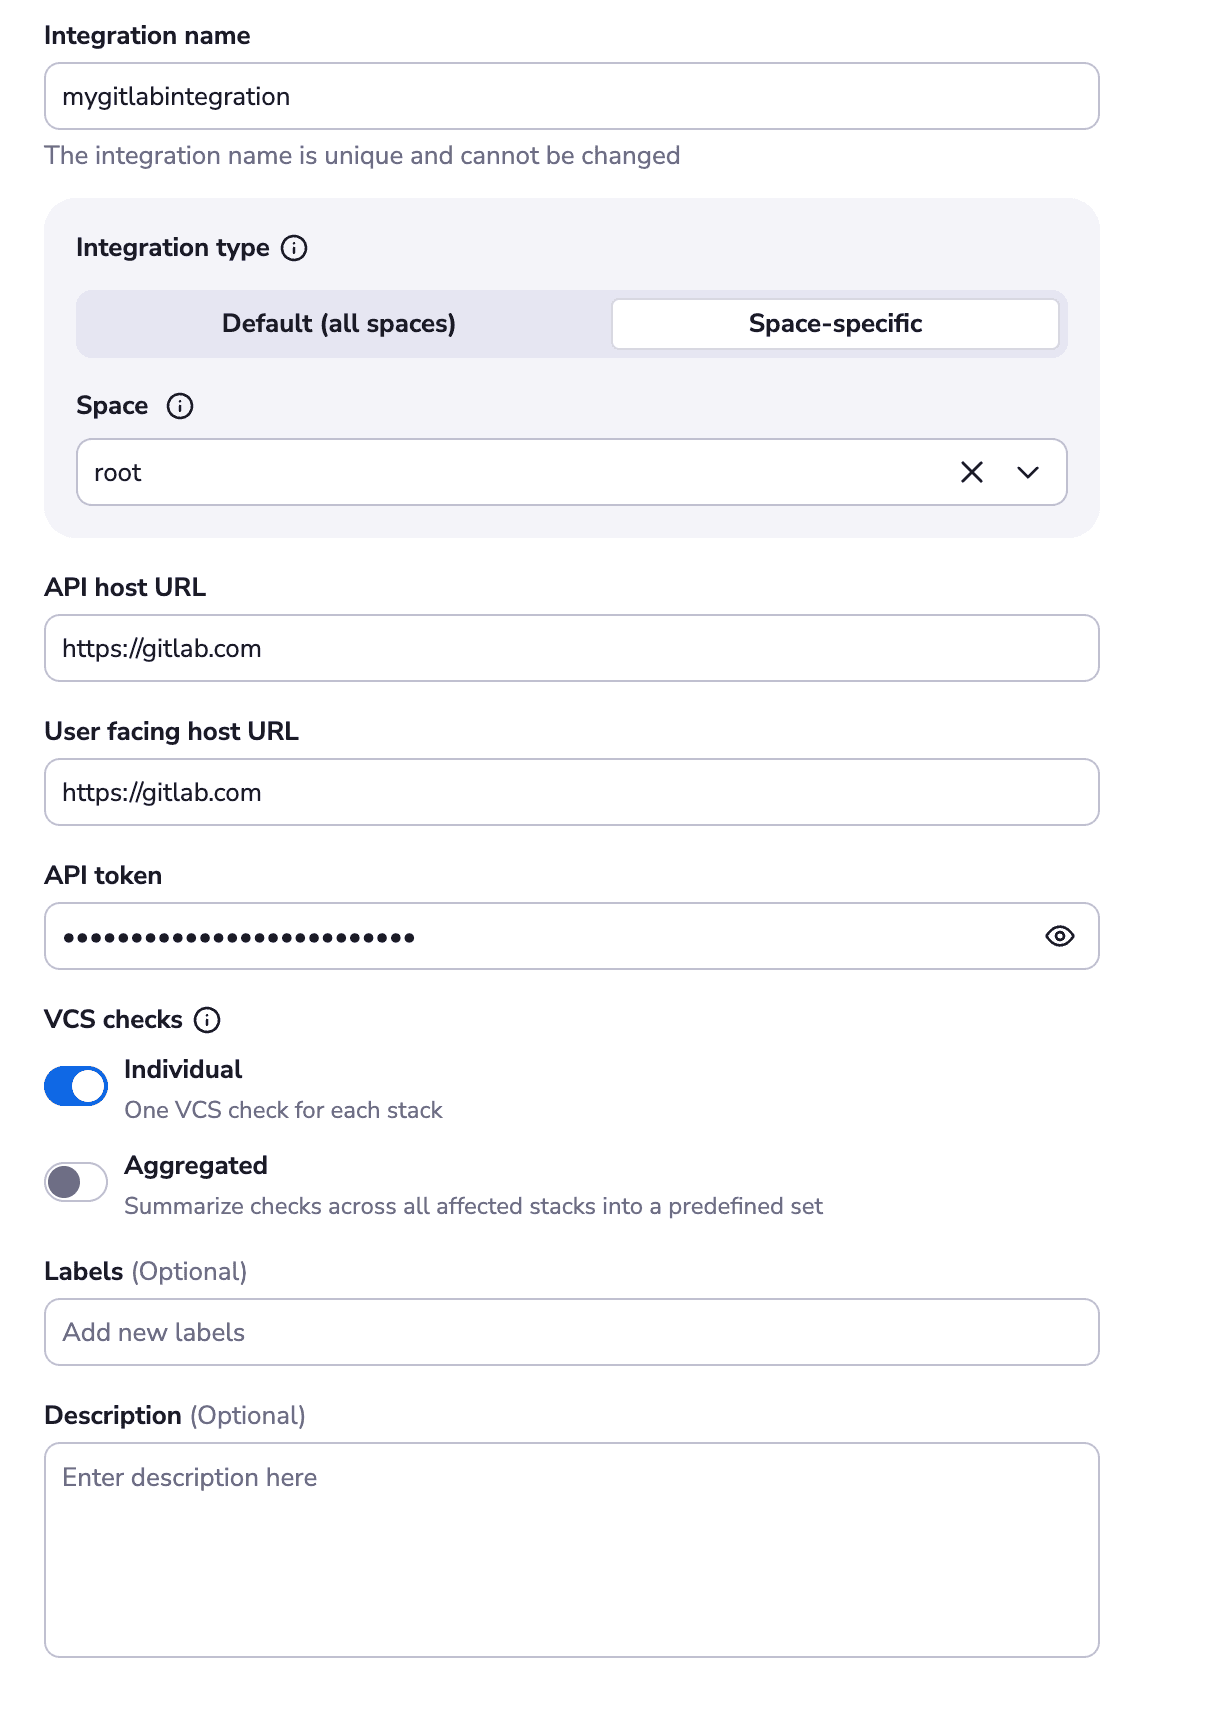Reveal the API token with eye icon
This screenshot has height=1734, width=1210.
[1060, 936]
